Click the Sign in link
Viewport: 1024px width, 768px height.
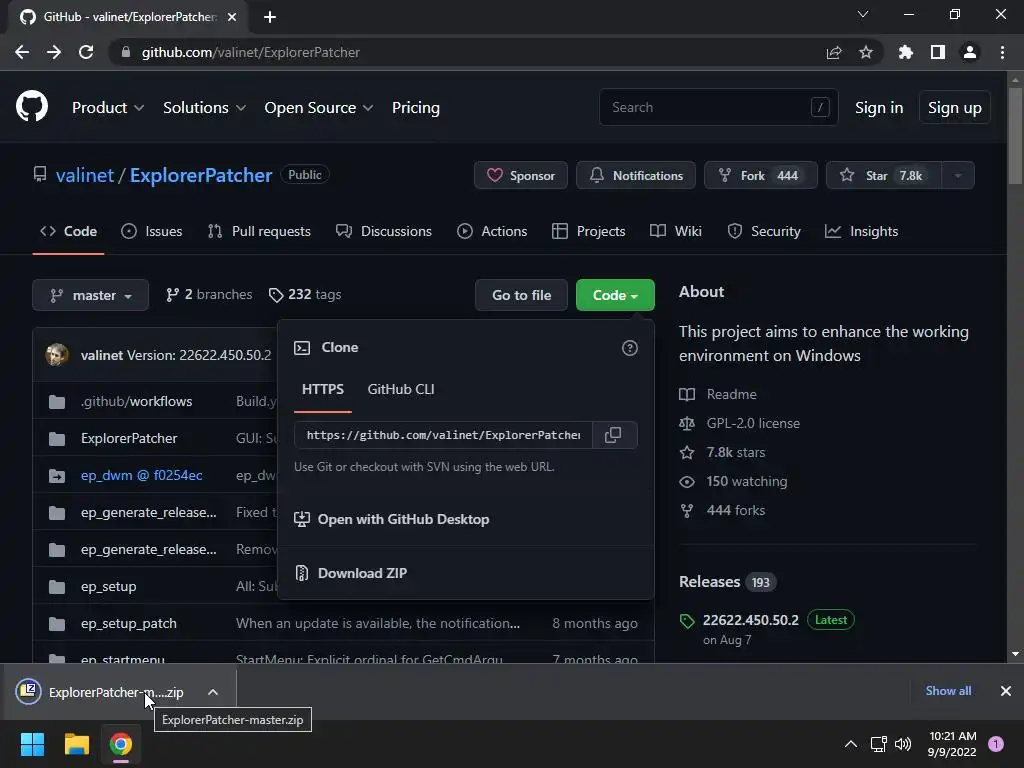tap(879, 108)
